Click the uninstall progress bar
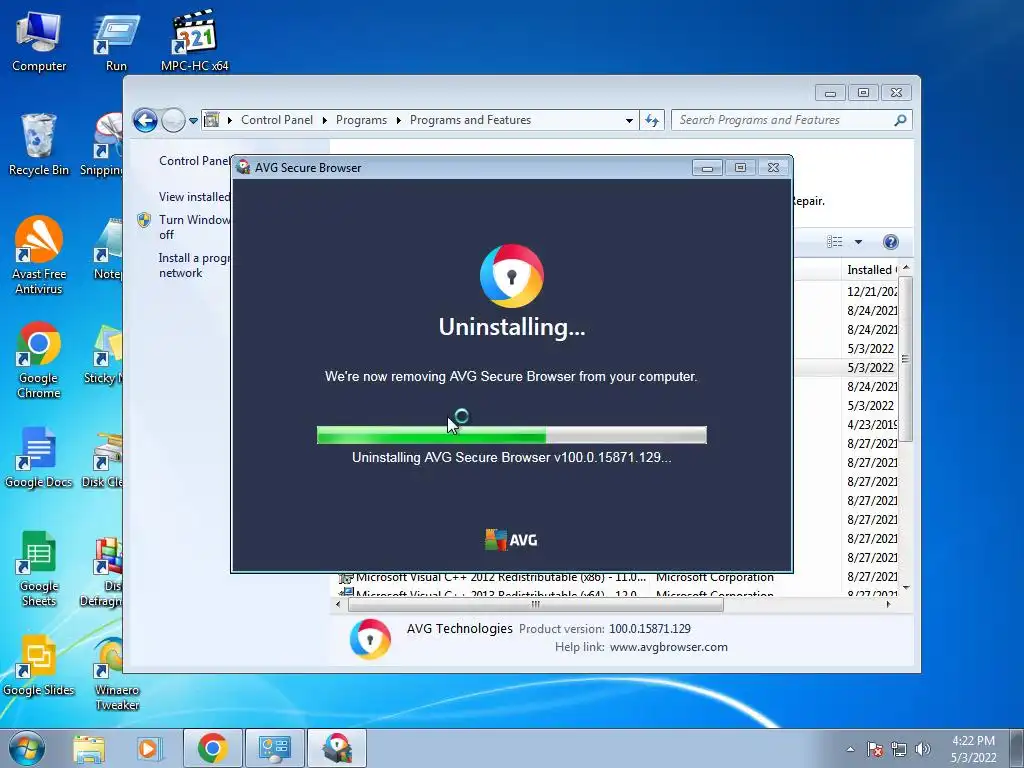This screenshot has width=1024, height=768. [x=511, y=435]
